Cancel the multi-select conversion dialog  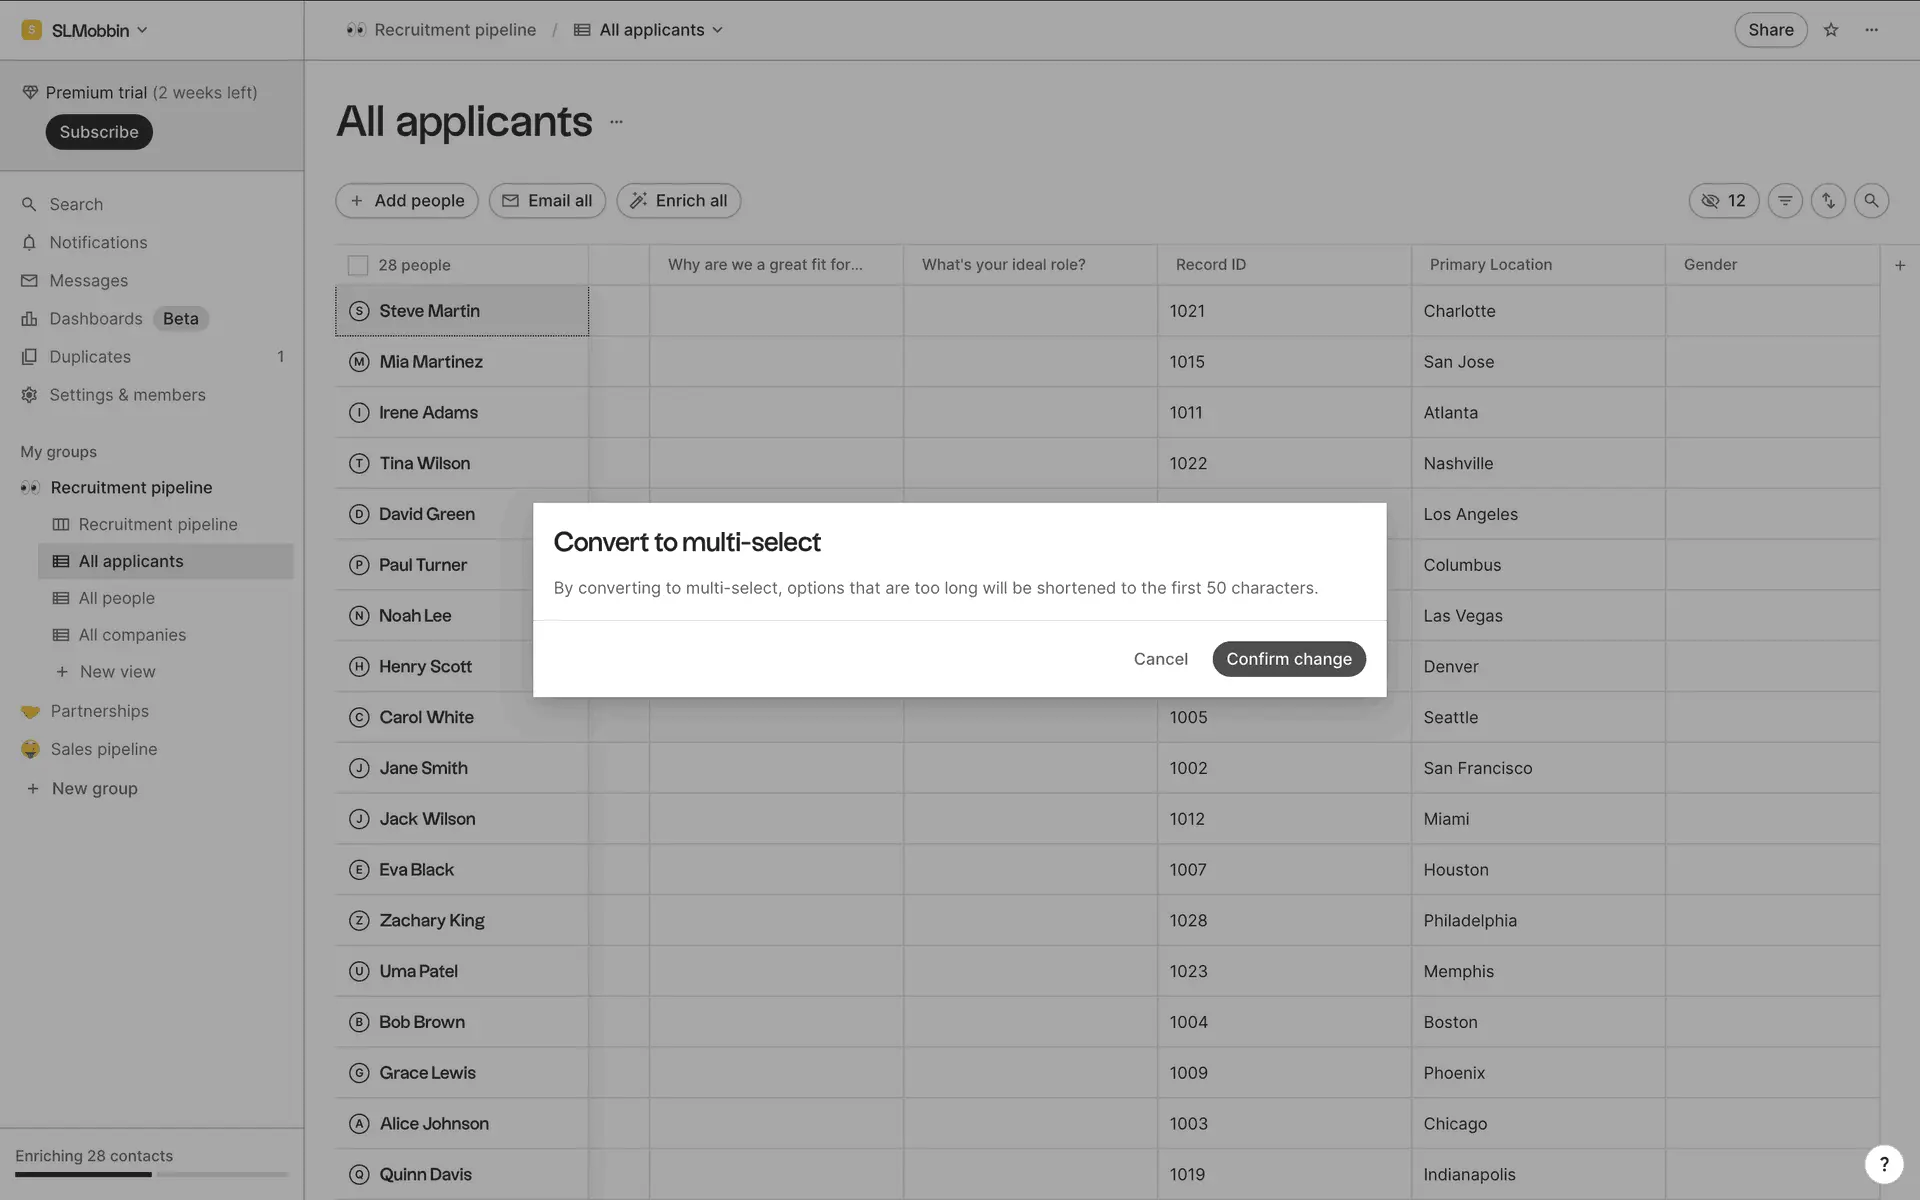(x=1160, y=659)
